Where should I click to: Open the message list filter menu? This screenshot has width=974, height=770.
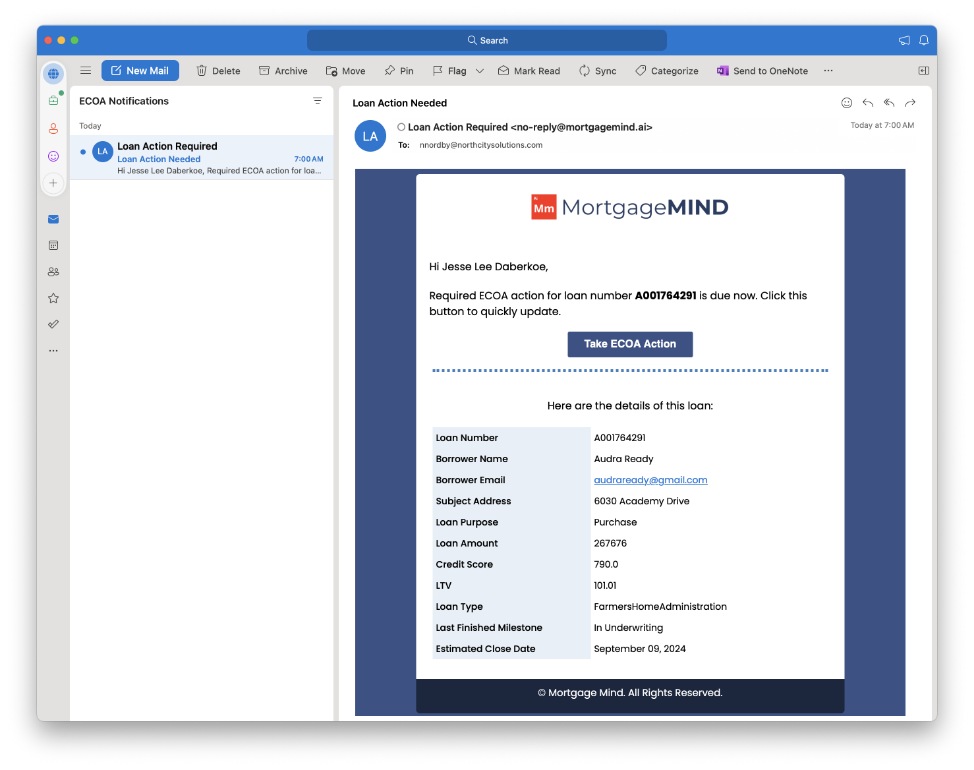pos(318,101)
